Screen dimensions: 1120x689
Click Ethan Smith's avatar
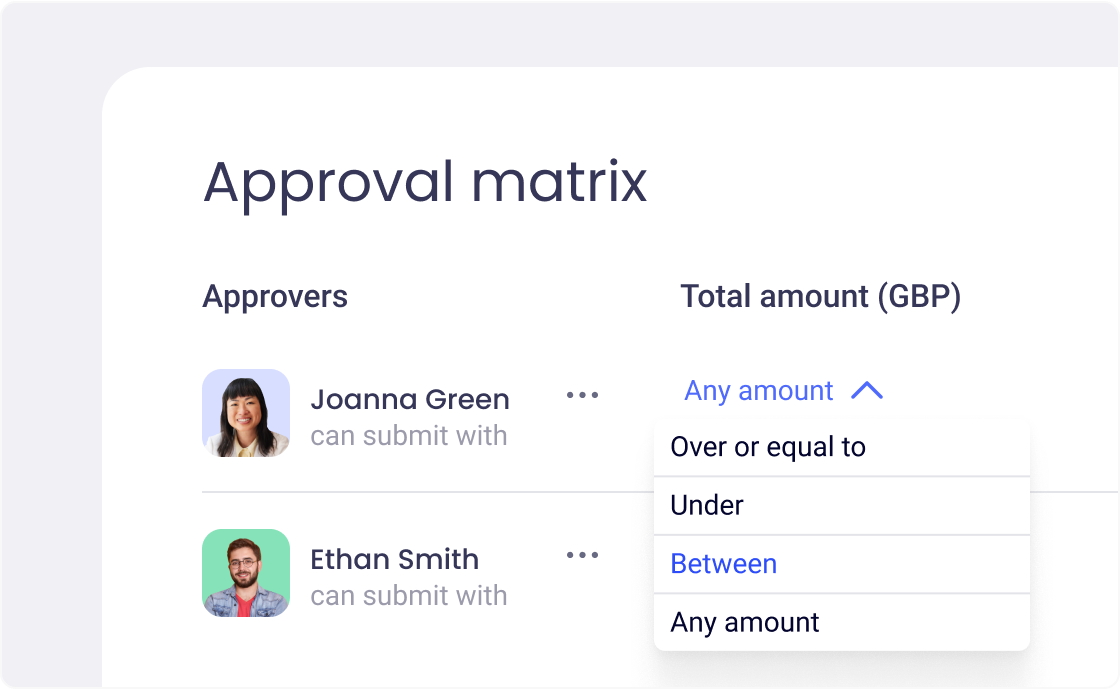246,573
